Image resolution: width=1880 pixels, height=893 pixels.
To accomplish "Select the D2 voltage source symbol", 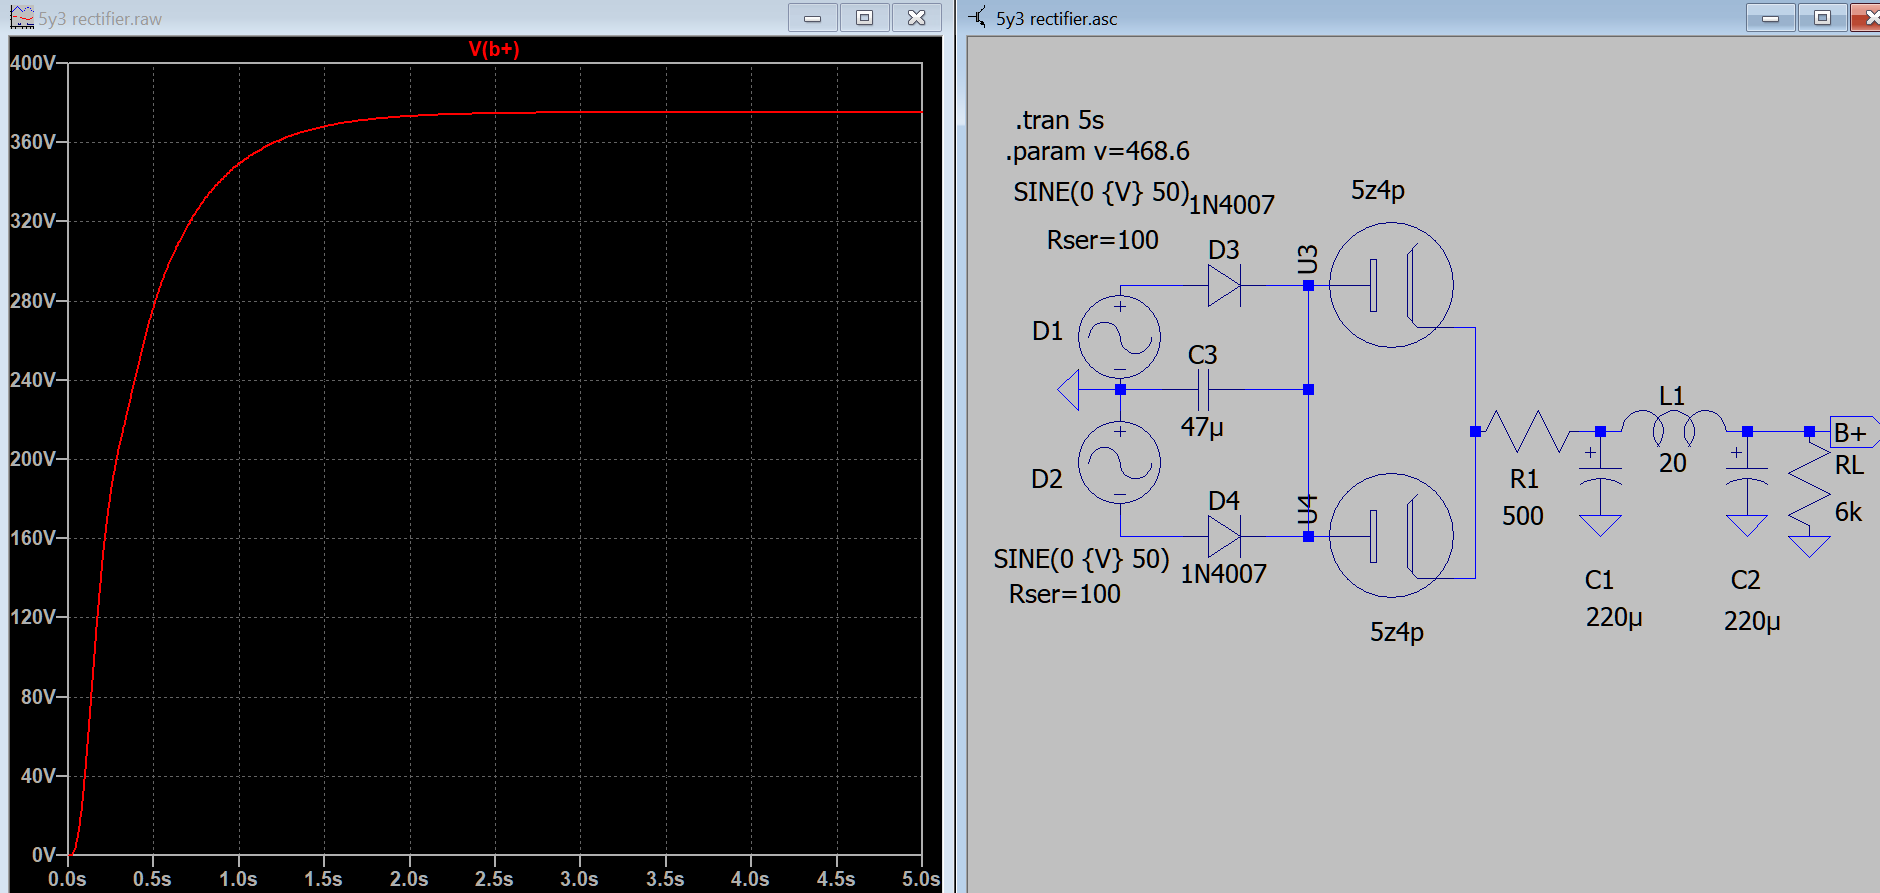I will (1120, 462).
